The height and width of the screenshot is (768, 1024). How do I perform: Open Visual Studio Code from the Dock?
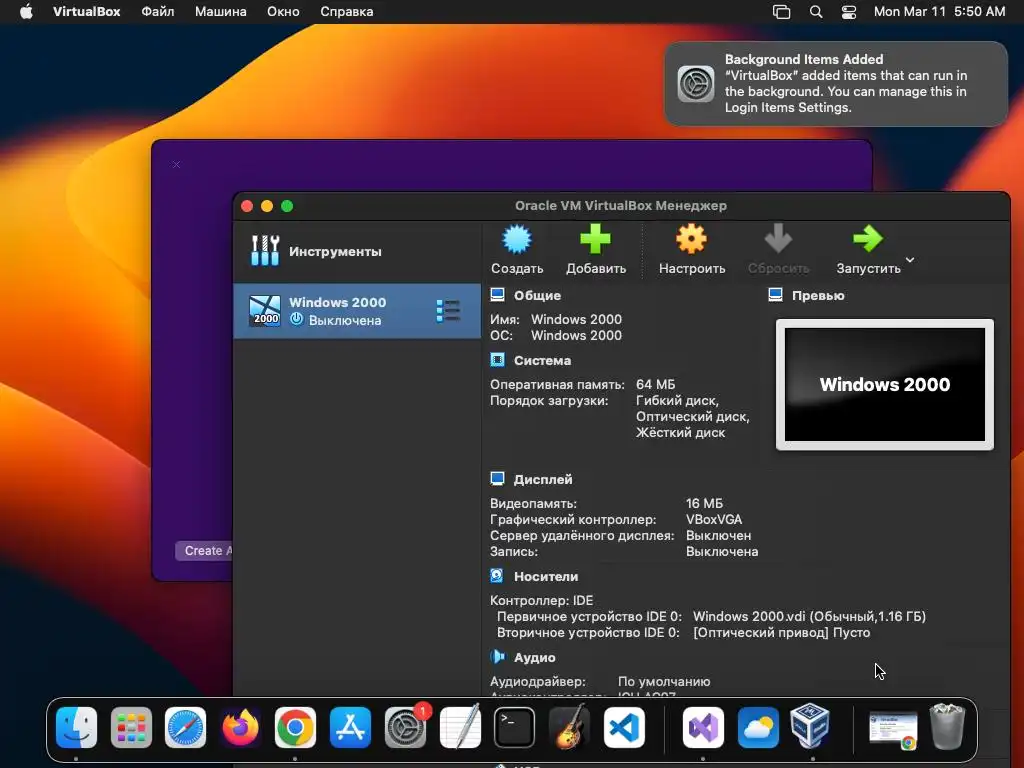pyautogui.click(x=624, y=727)
